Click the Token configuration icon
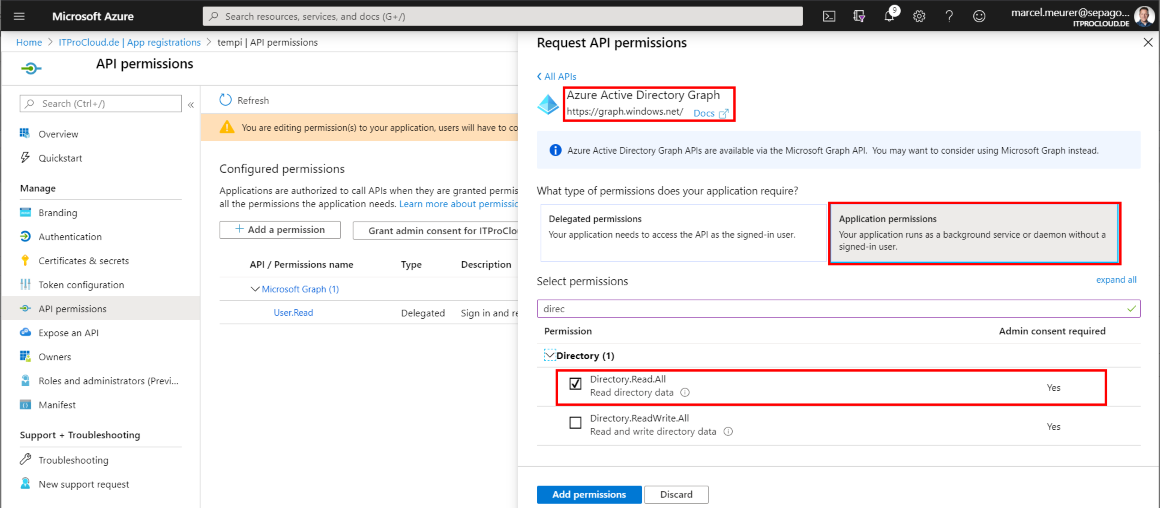 (25, 285)
